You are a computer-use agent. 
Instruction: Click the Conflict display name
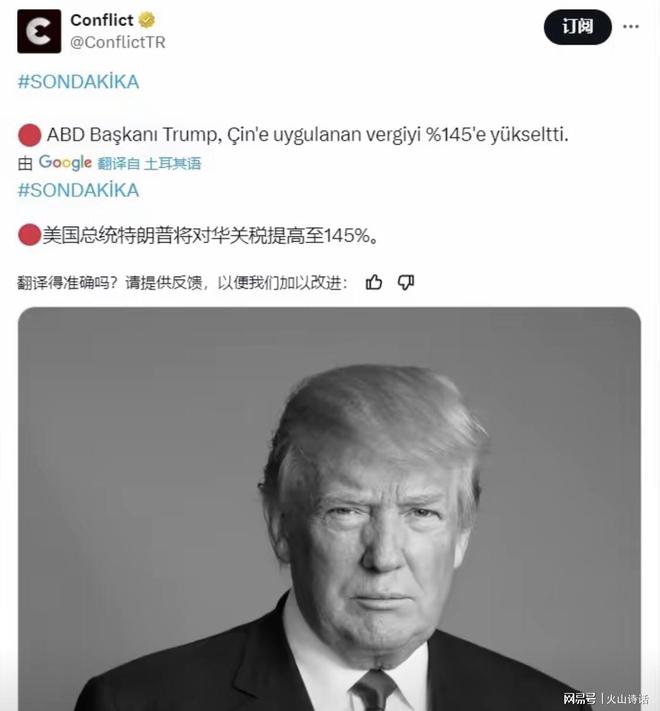coord(102,20)
